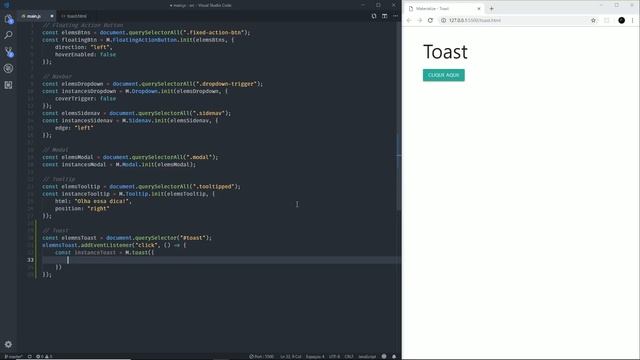The width and height of the screenshot is (640, 360).
Task: Click the Toast heading on the page
Action: point(445,52)
